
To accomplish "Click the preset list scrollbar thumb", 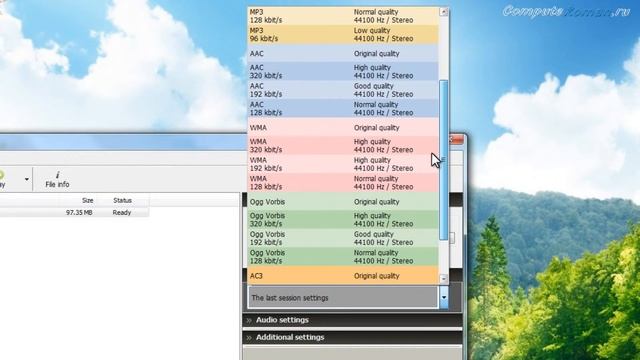I will tap(444, 160).
